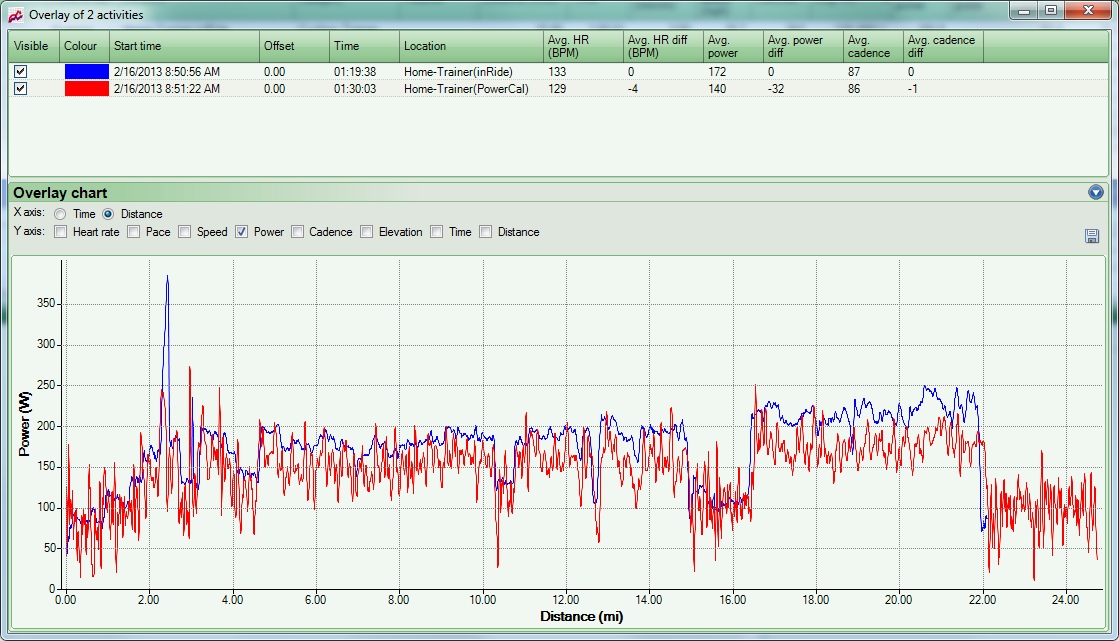This screenshot has width=1119, height=641.
Task: Click the red colour swatch
Action: pyautogui.click(x=85, y=89)
